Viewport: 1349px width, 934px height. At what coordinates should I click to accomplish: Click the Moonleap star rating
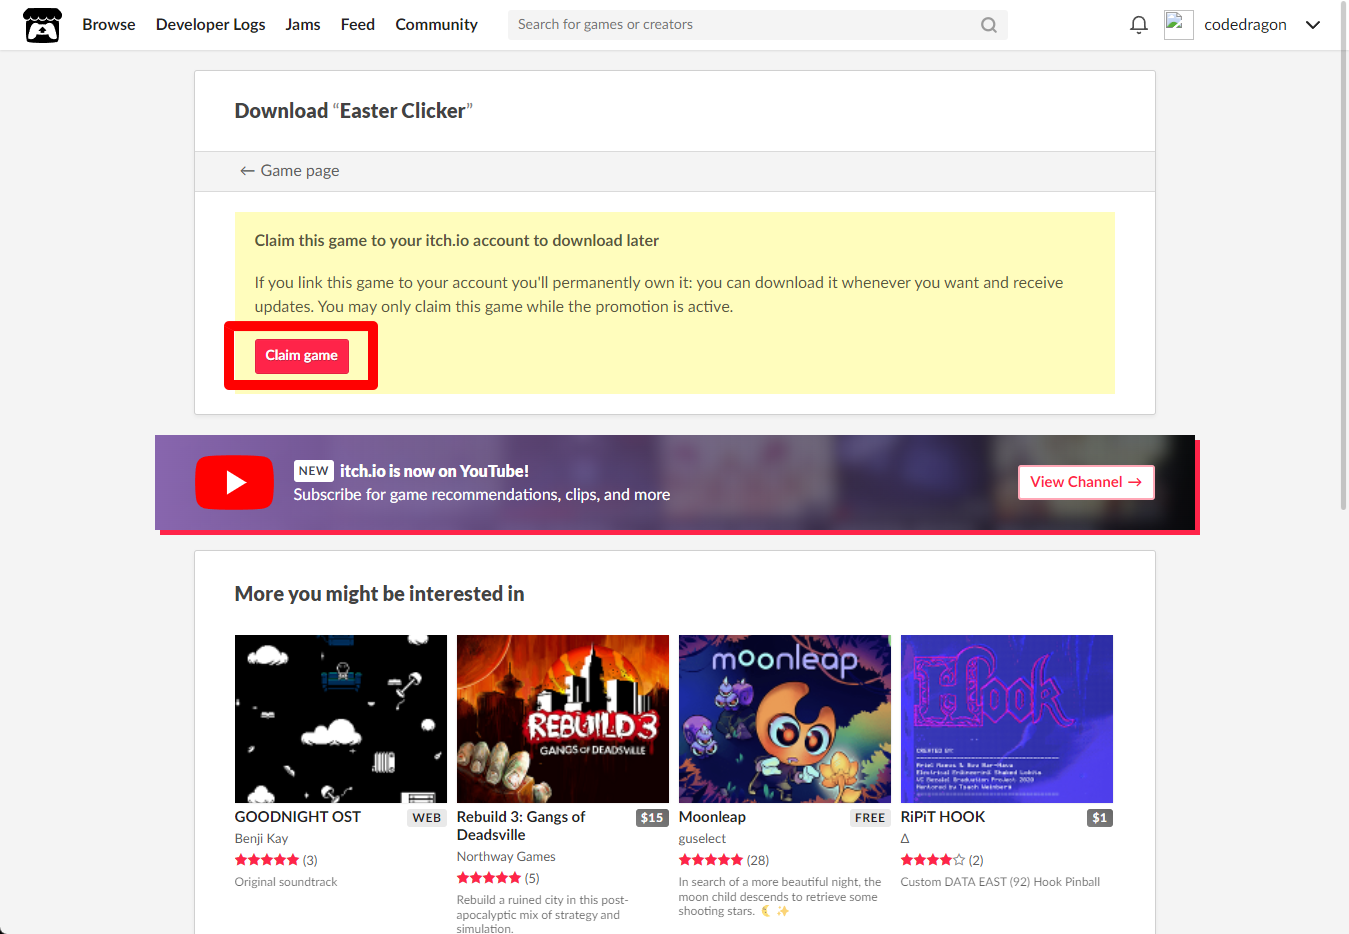click(x=711, y=860)
